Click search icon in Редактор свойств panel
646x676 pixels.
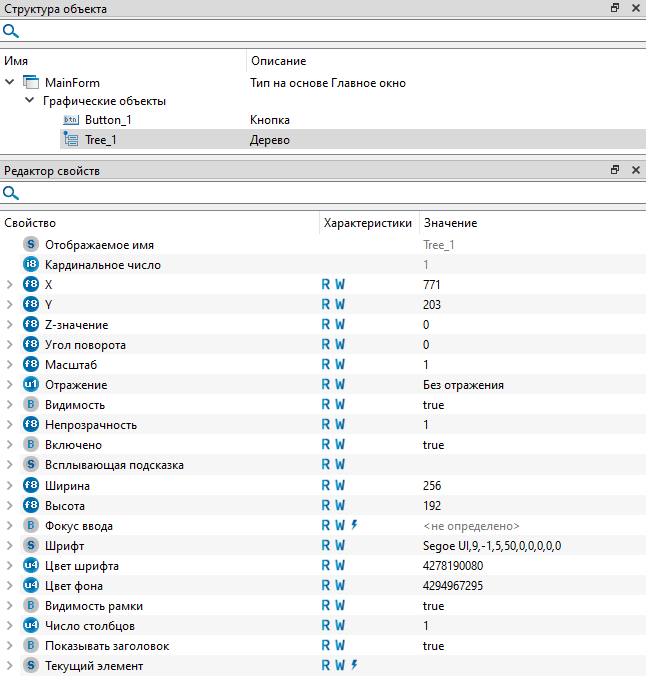(11, 193)
